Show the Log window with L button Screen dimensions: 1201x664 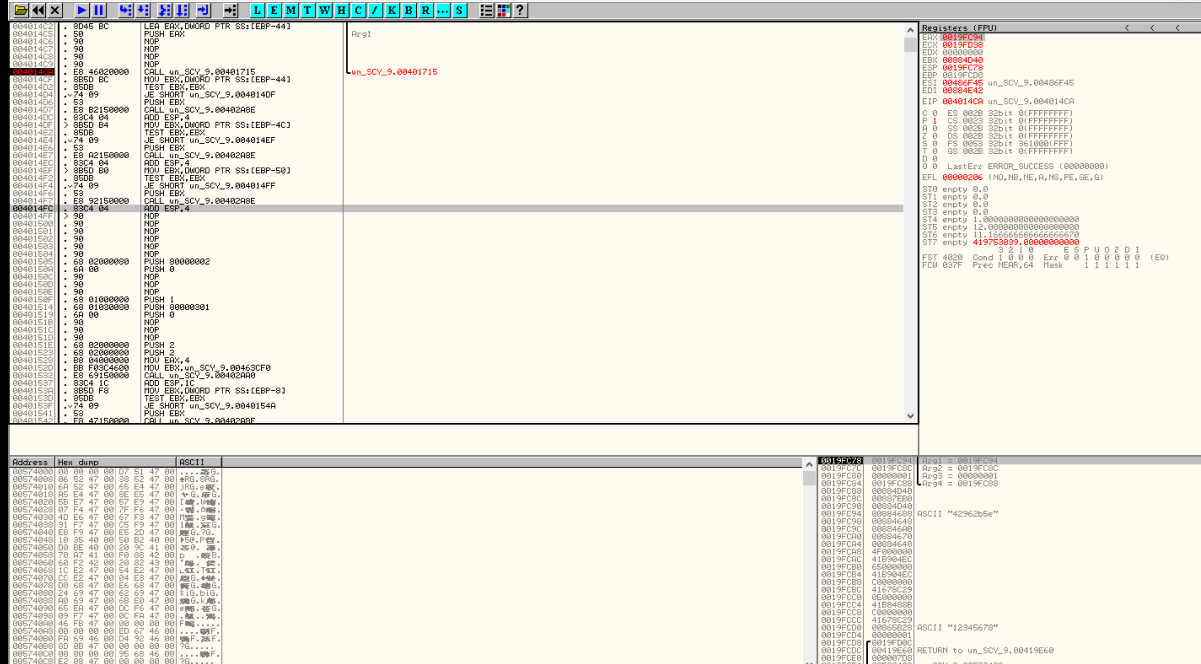point(257,10)
